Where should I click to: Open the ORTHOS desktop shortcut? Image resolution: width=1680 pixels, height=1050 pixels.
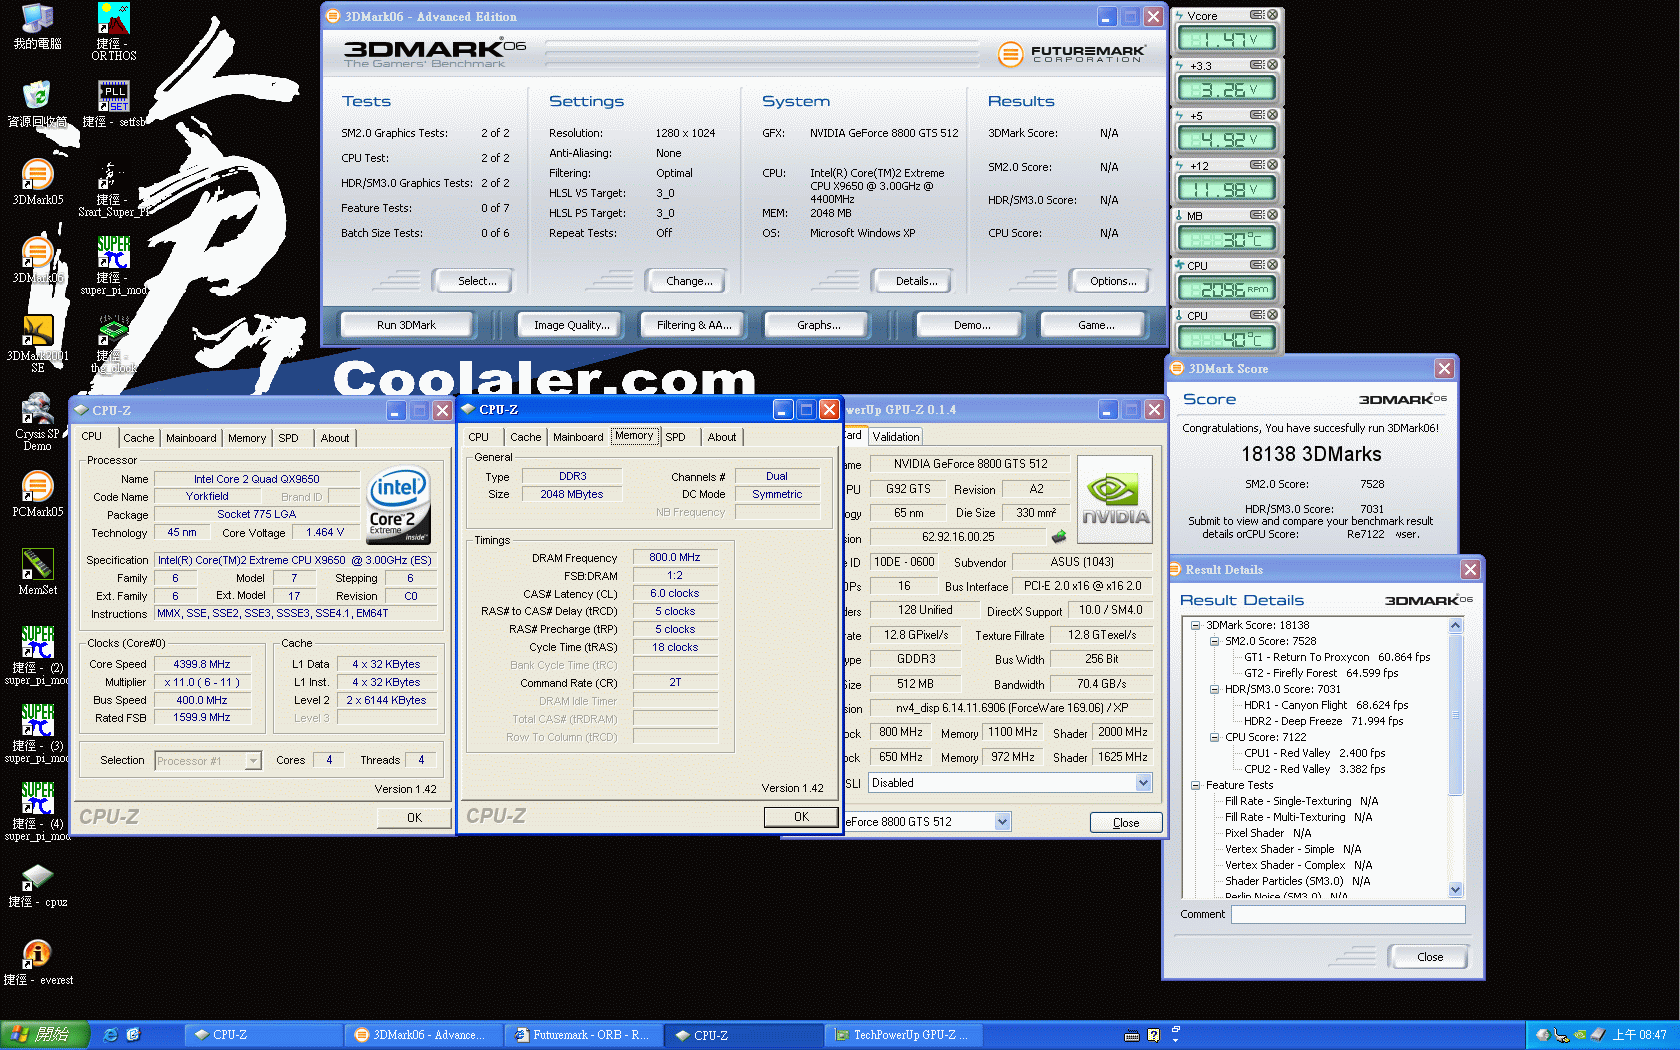114,32
